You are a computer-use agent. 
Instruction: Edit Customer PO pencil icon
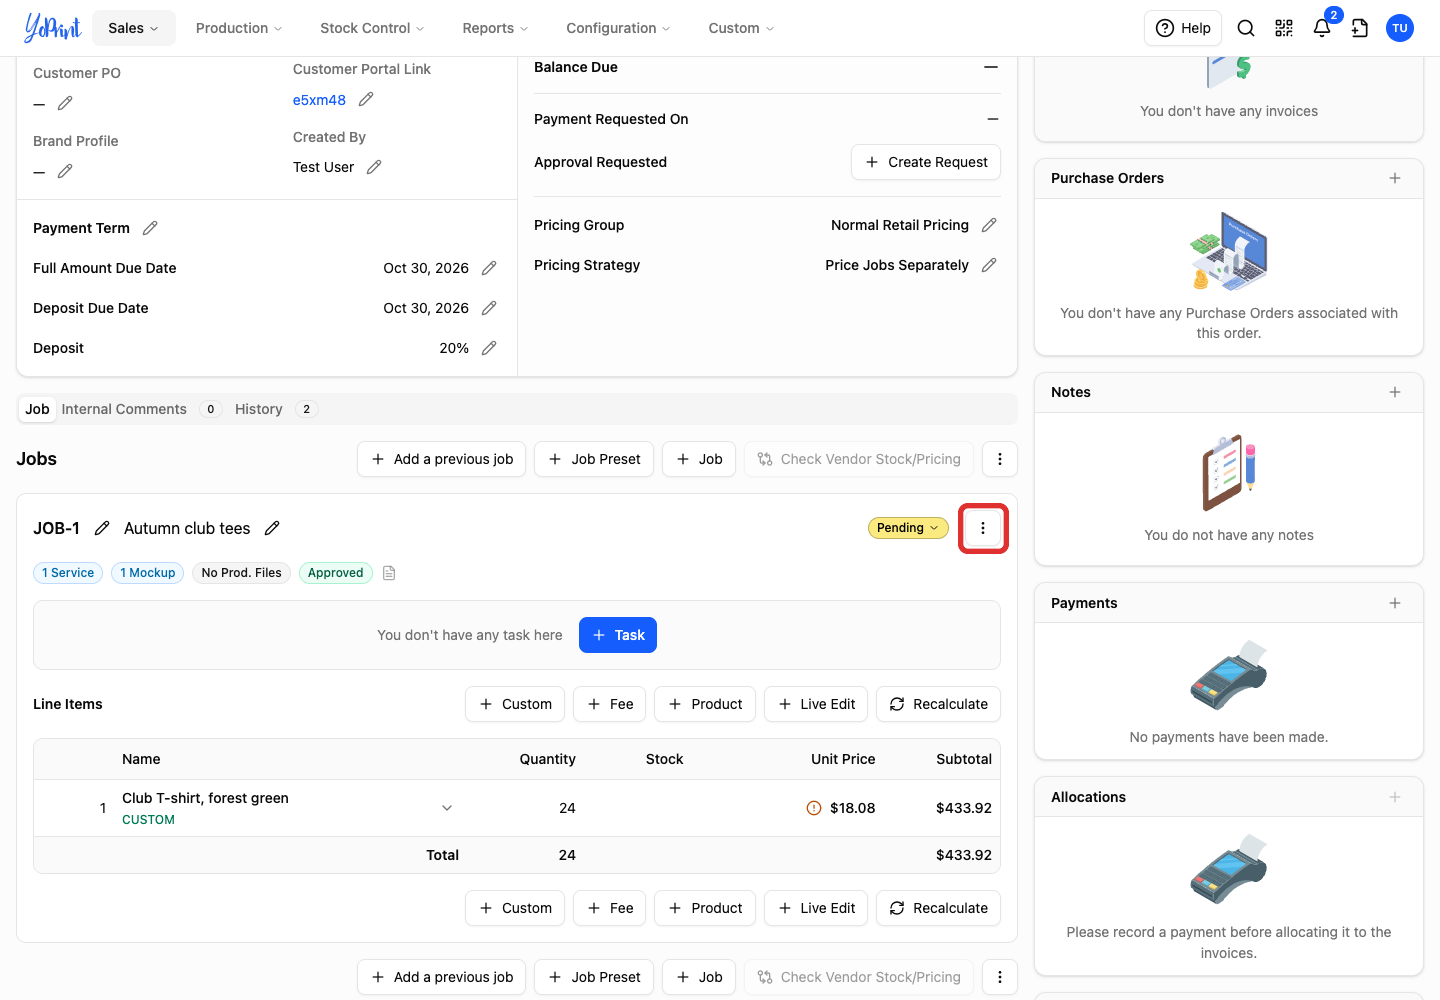pos(65,103)
